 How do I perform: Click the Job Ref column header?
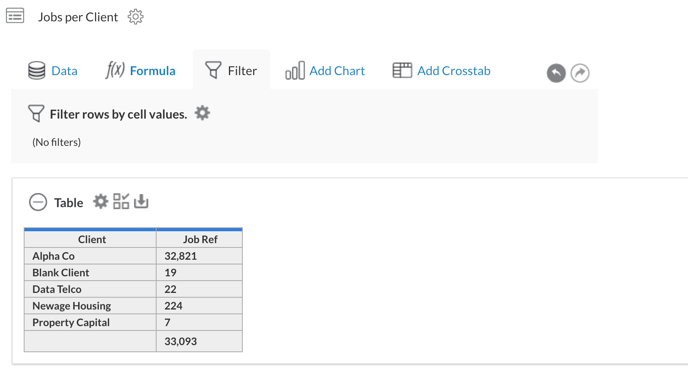[x=200, y=239]
